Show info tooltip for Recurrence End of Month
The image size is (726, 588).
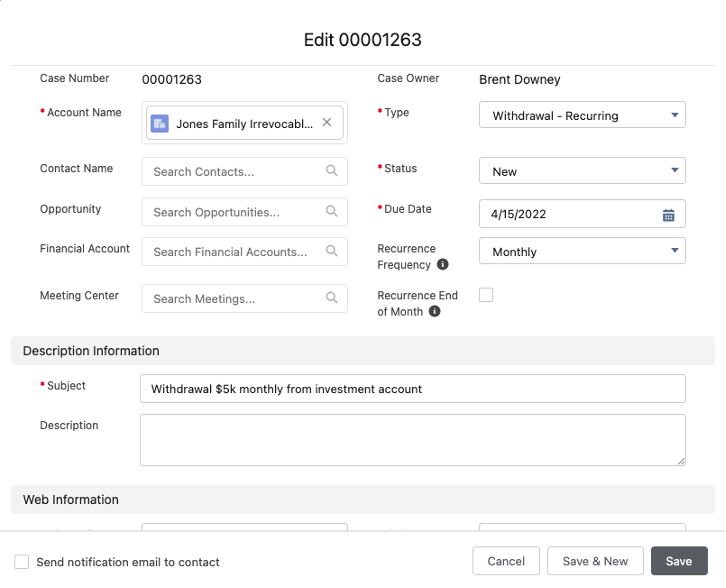[x=434, y=312]
